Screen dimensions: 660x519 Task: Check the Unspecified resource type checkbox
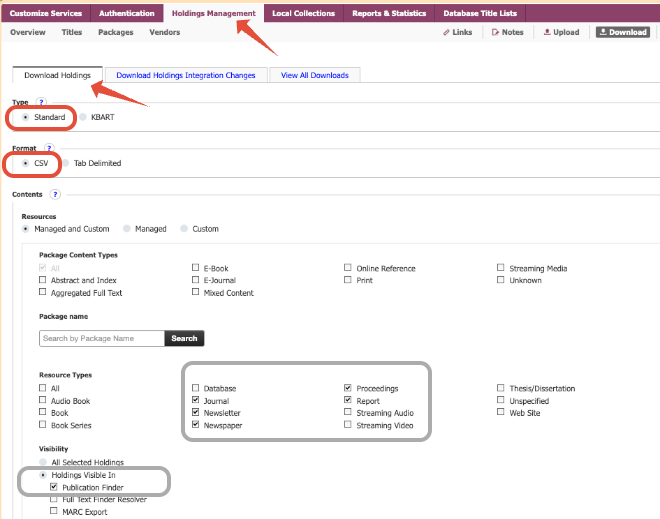click(500, 400)
